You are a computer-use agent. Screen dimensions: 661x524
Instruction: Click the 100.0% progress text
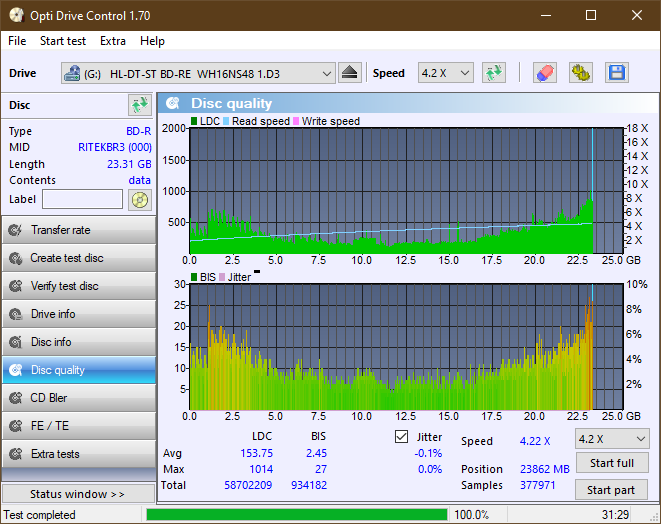471,515
